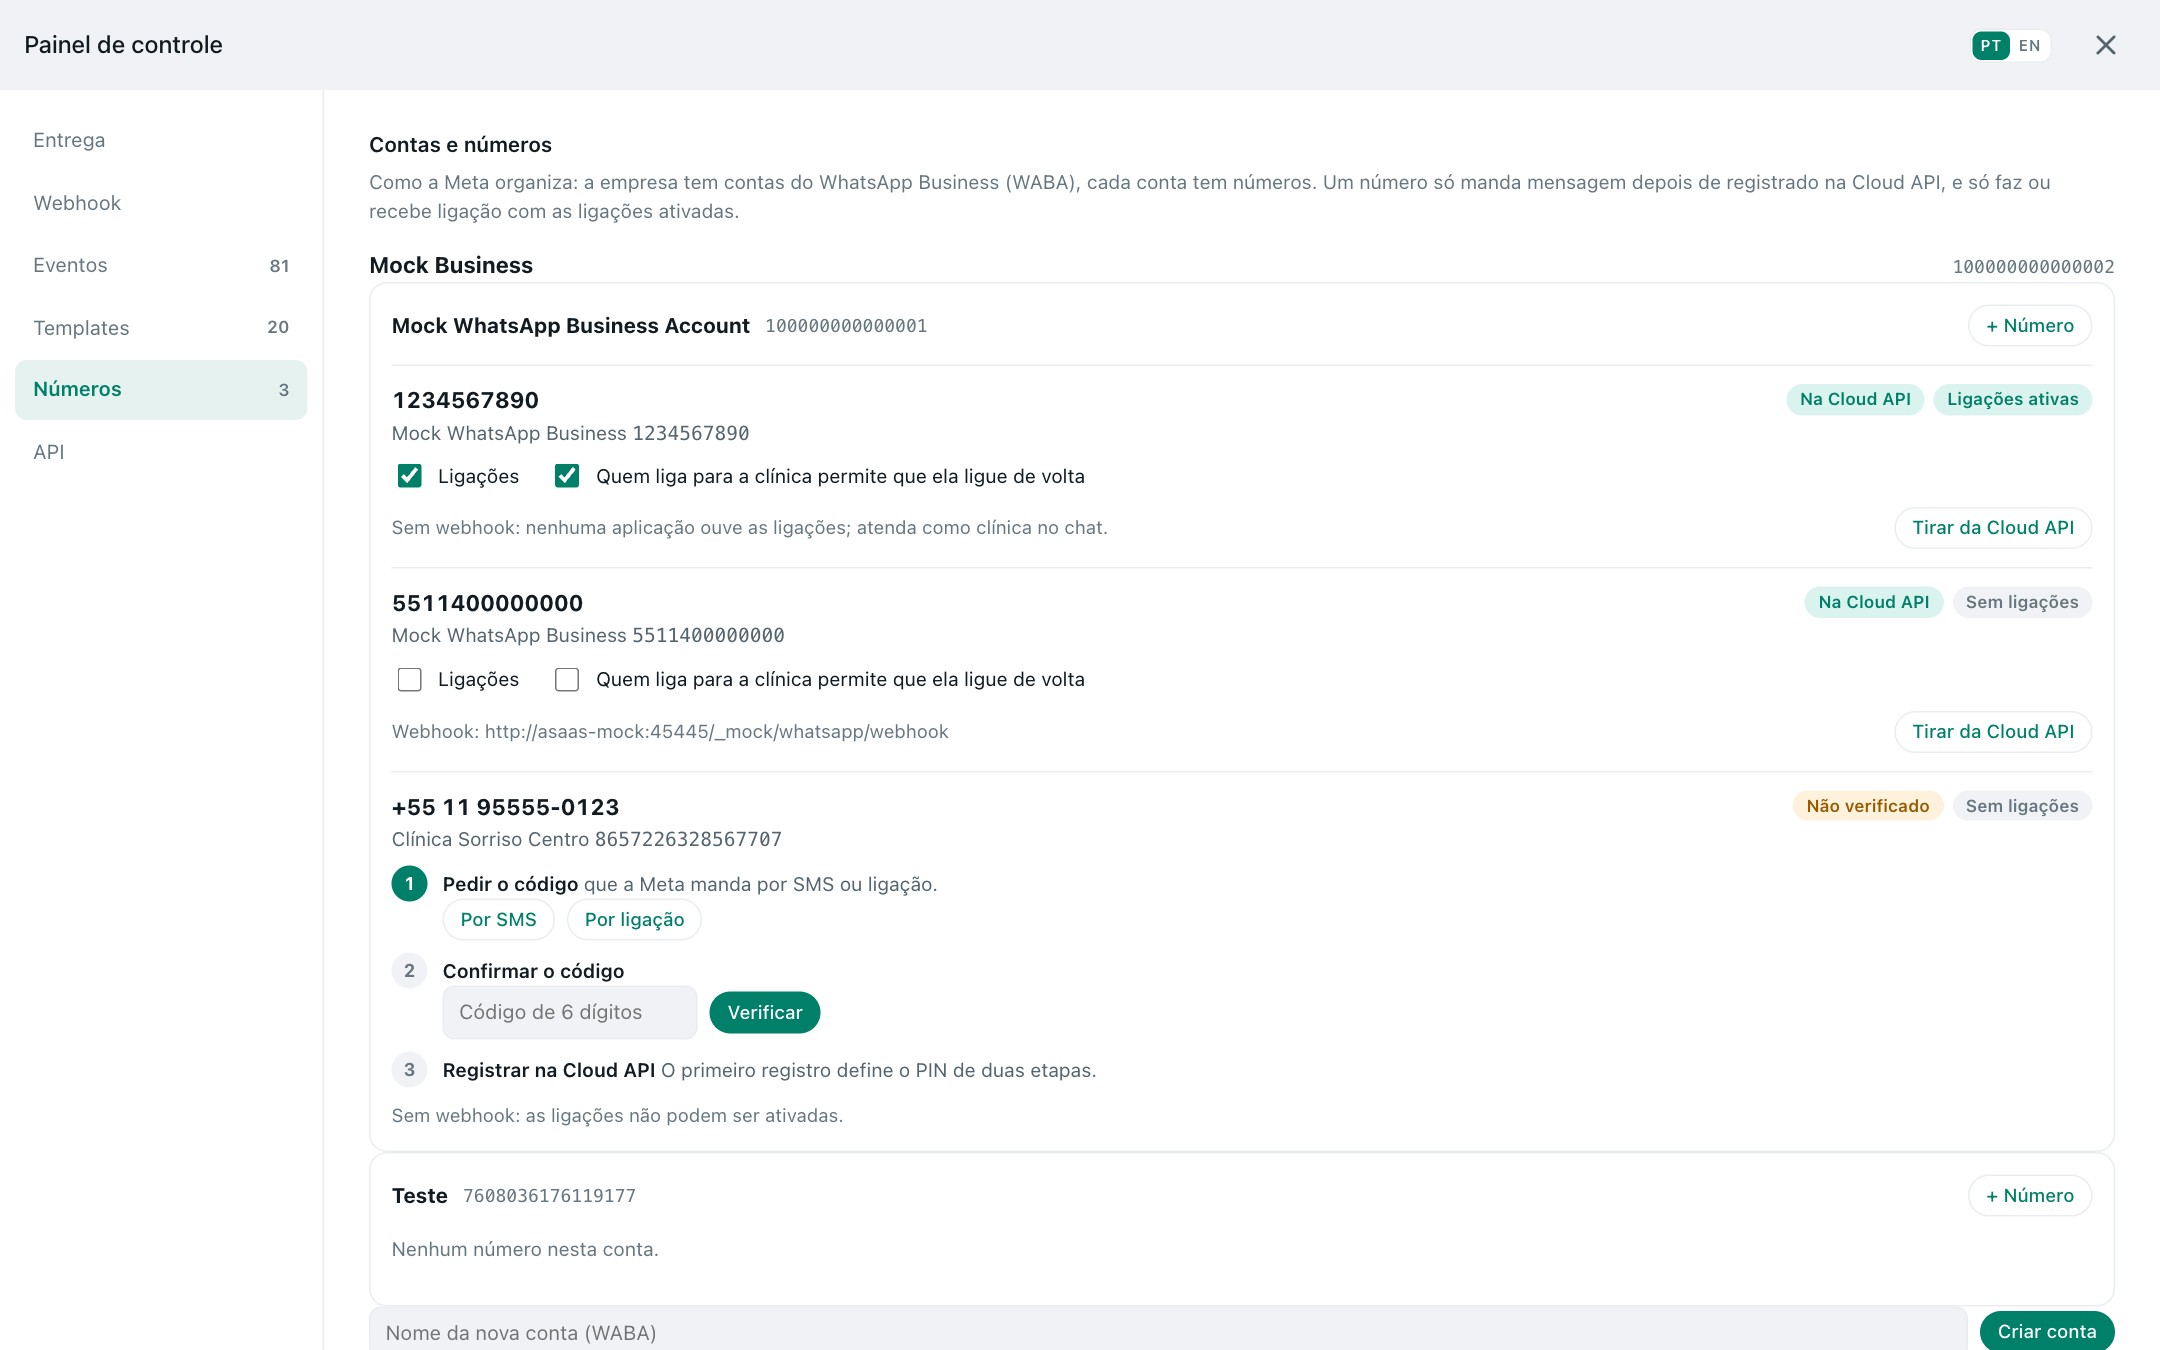This screenshot has height=1350, width=2160.
Task: Click step 1 circle Pedir o código
Action: tap(409, 884)
